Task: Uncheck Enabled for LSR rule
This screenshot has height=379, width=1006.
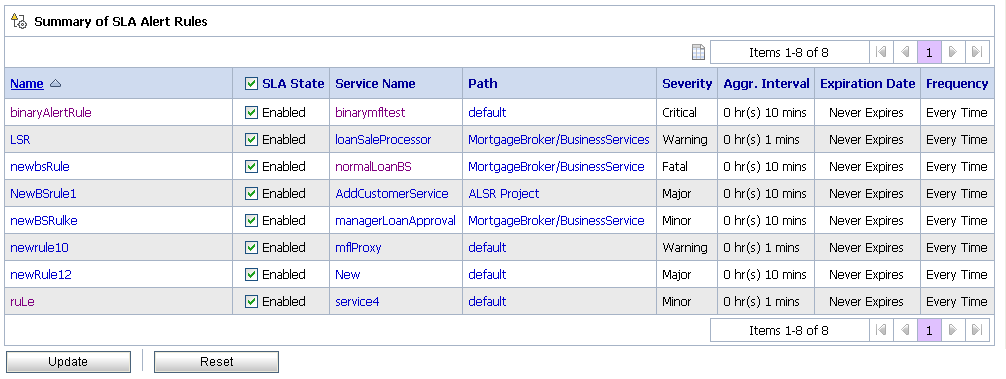Action: [x=252, y=139]
